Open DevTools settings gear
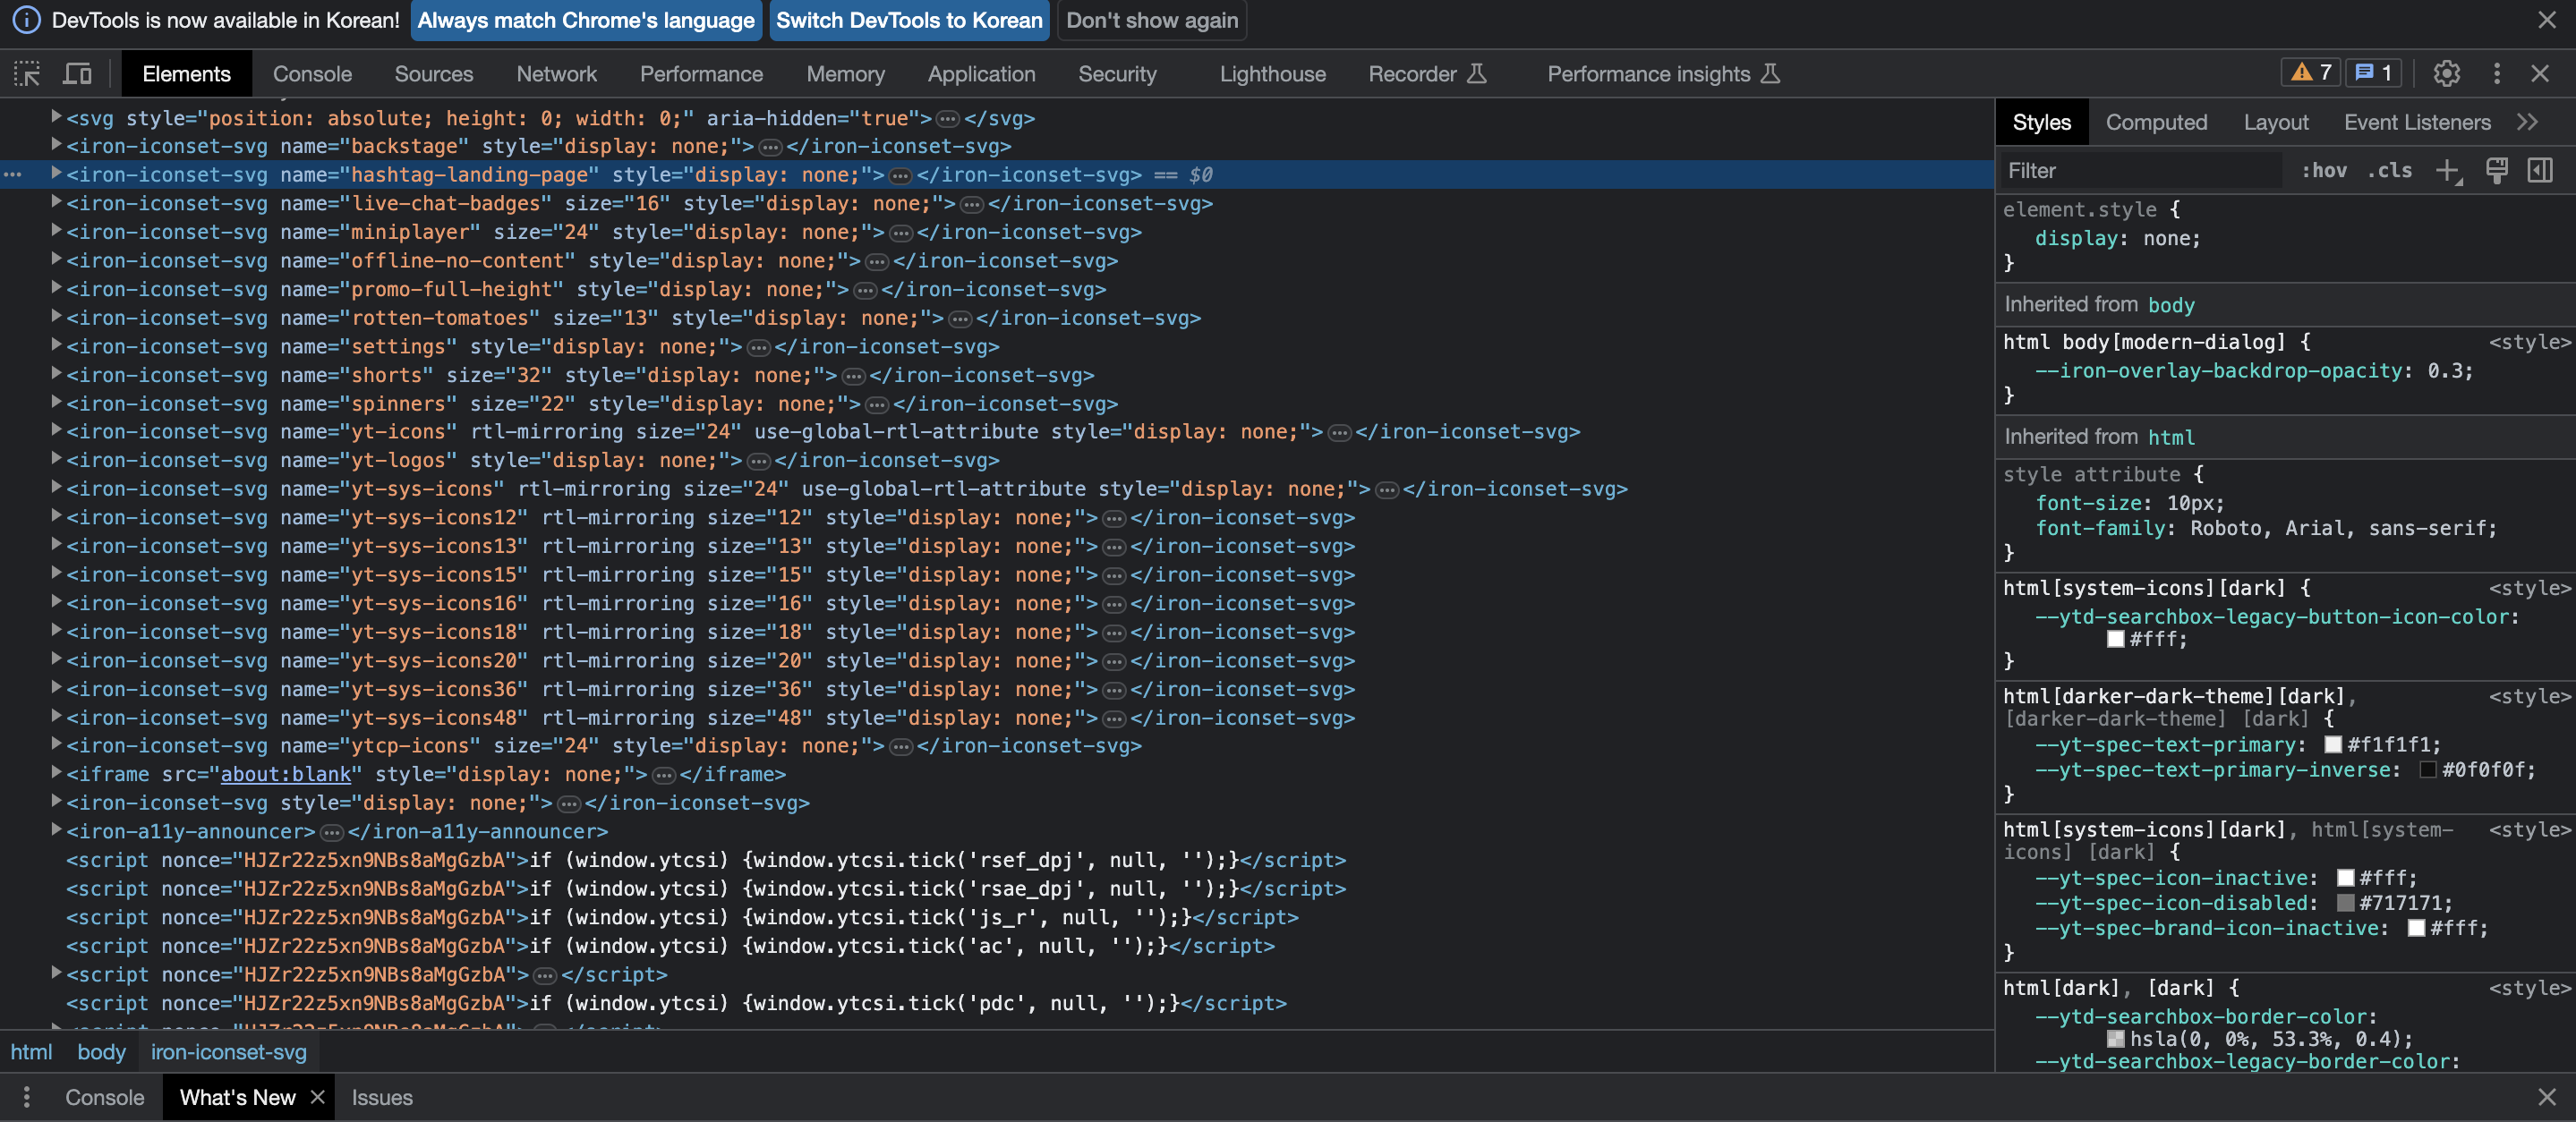Viewport: 2576px width, 1122px height. 2446,73
